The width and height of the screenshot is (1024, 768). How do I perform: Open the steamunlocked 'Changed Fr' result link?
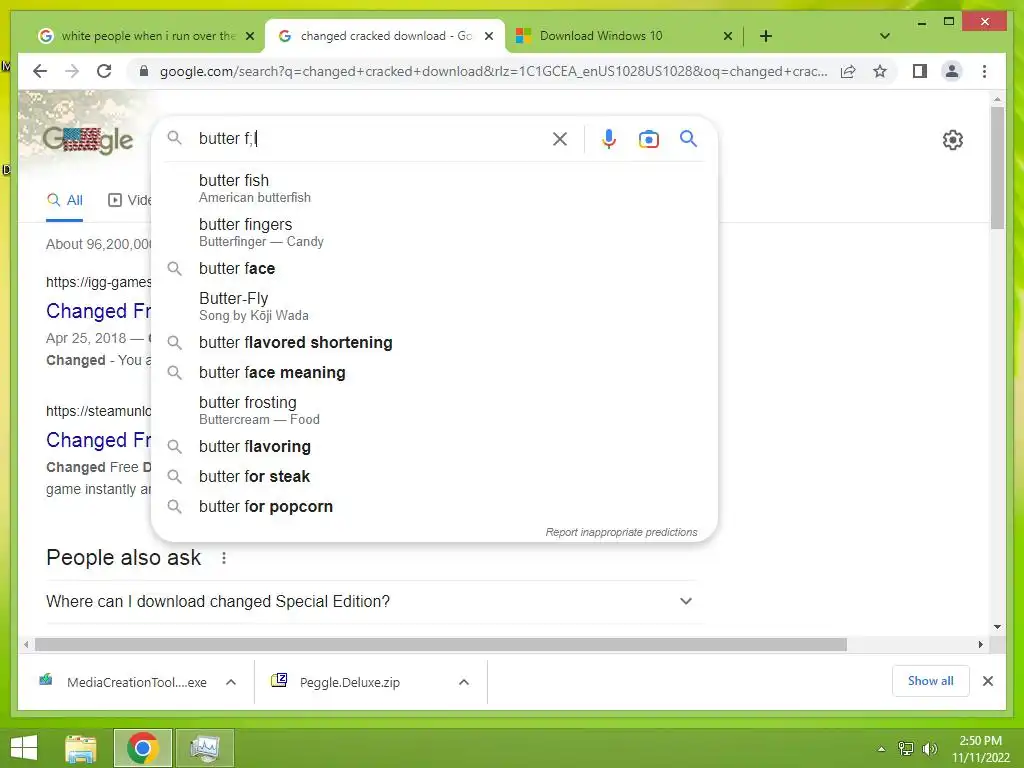click(x=98, y=440)
